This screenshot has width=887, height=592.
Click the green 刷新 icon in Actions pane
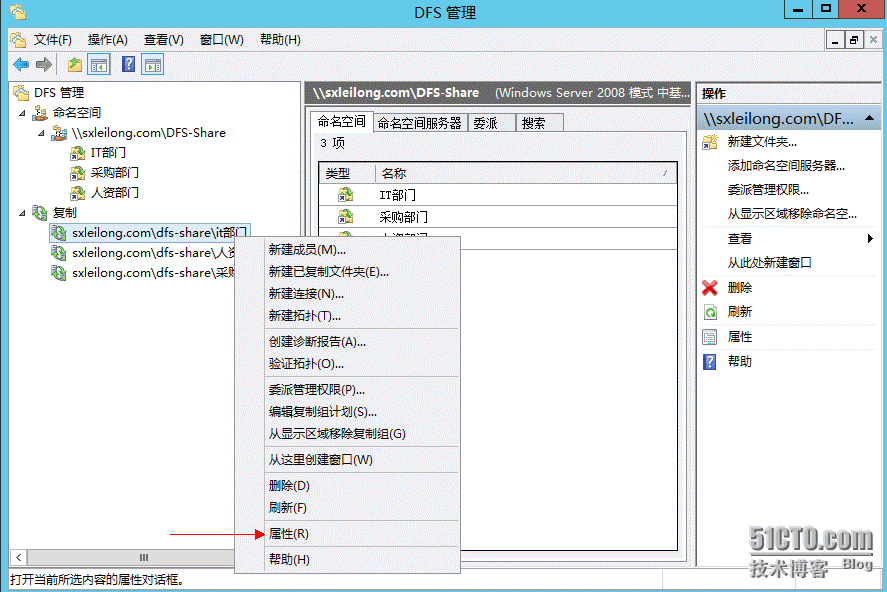tap(710, 312)
